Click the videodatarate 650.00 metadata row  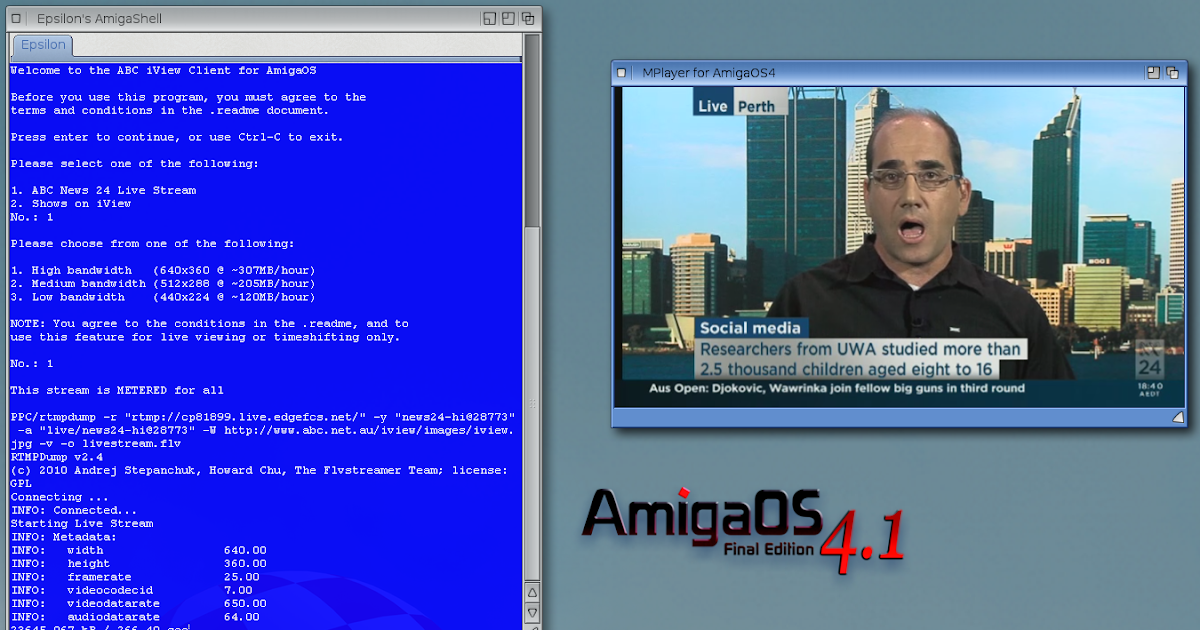pyautogui.click(x=139, y=604)
